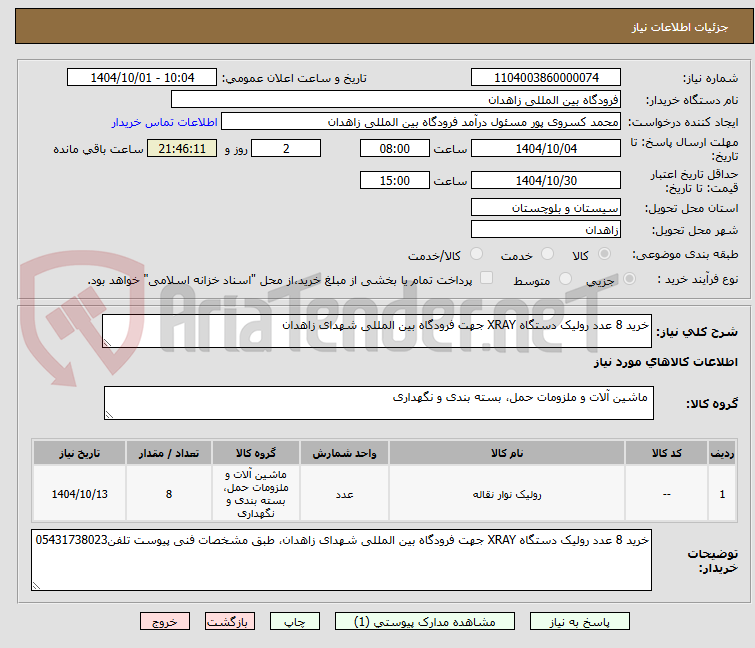Click the گروه کالا table column header
The image size is (755, 648).
[x=256, y=453]
